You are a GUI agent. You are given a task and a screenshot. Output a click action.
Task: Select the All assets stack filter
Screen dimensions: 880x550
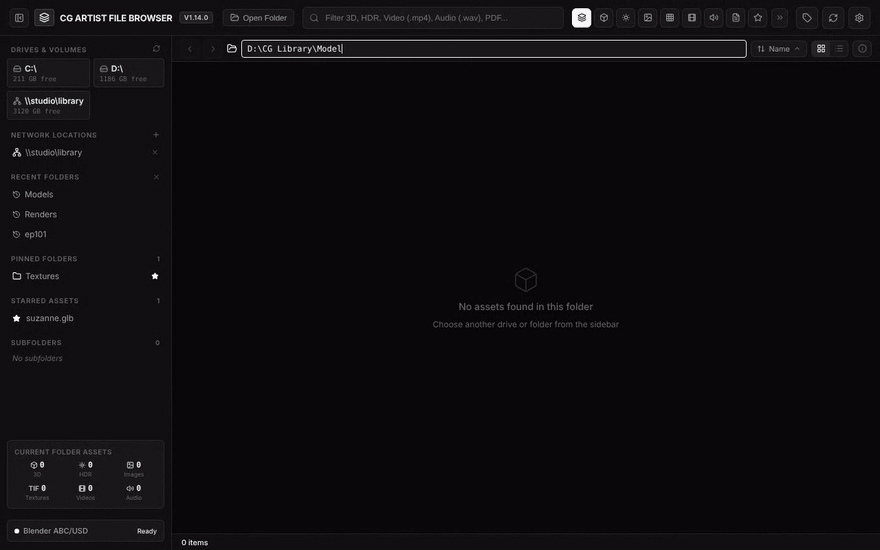click(x=581, y=18)
